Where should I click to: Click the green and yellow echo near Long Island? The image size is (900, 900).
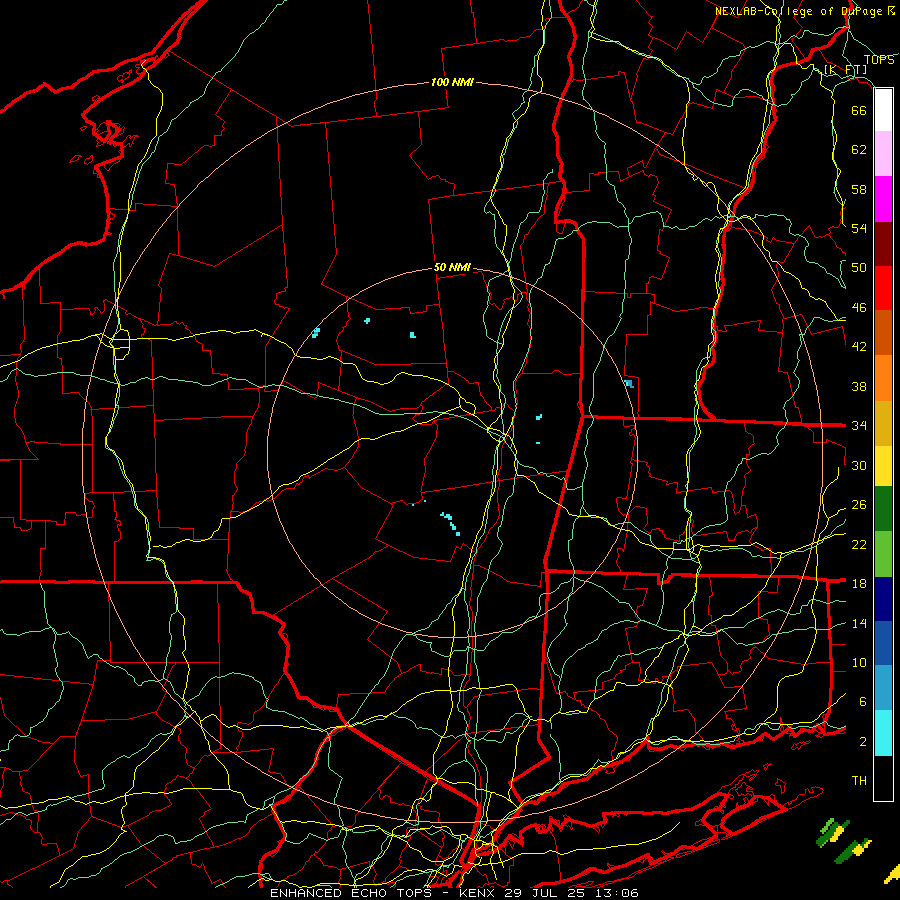click(x=843, y=841)
